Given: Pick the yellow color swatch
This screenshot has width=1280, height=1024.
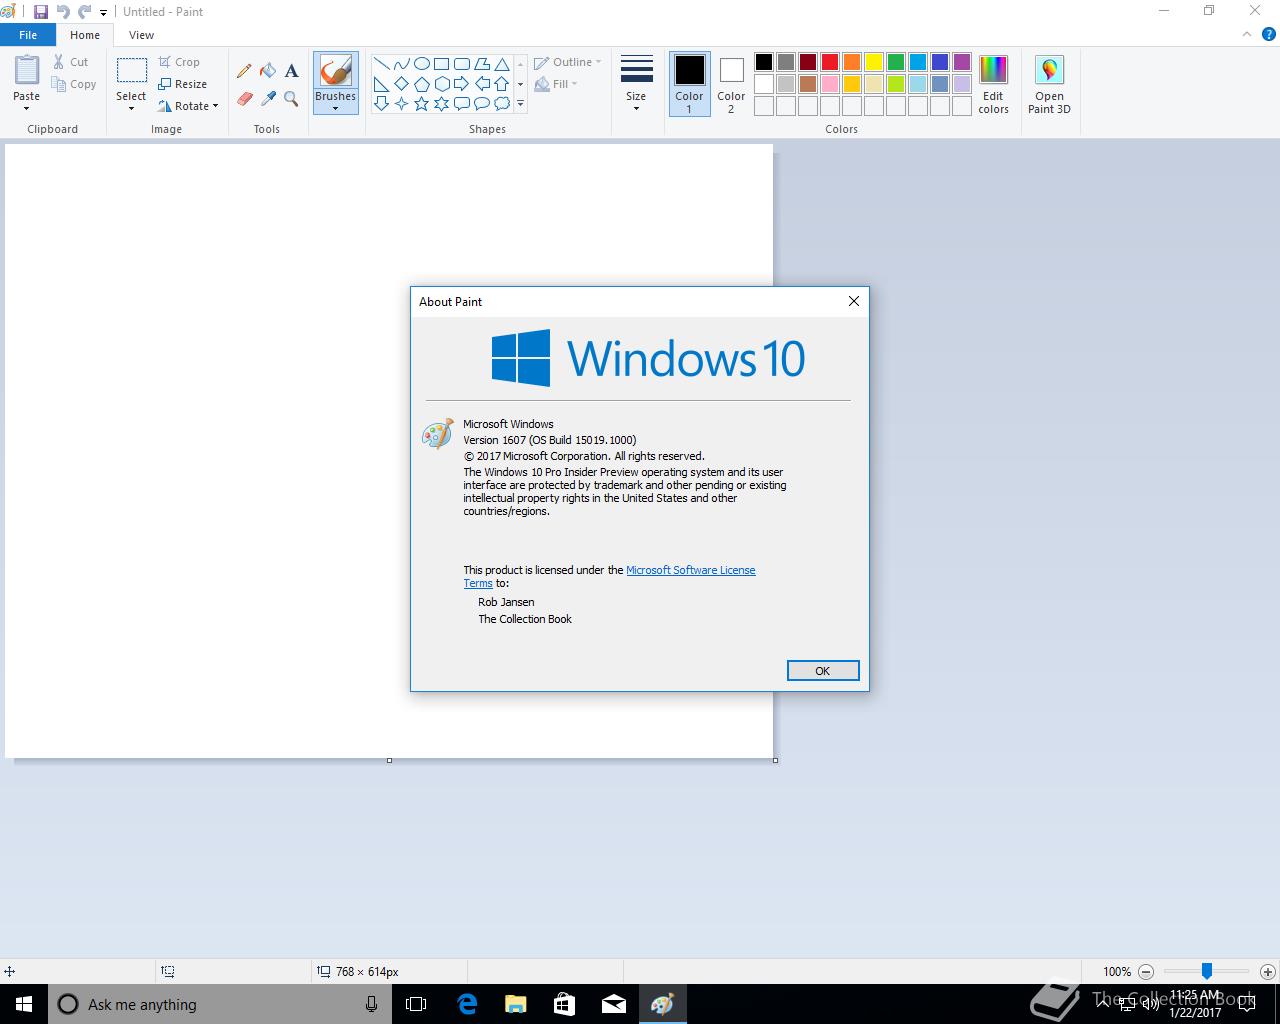Looking at the screenshot, I should (x=874, y=62).
